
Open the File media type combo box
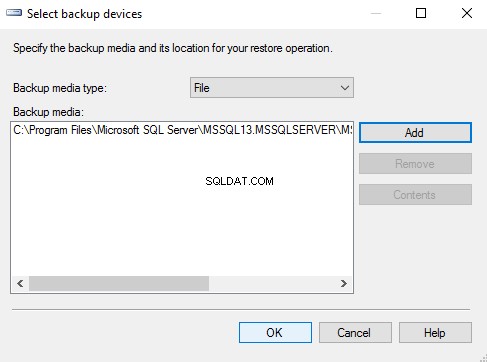272,88
